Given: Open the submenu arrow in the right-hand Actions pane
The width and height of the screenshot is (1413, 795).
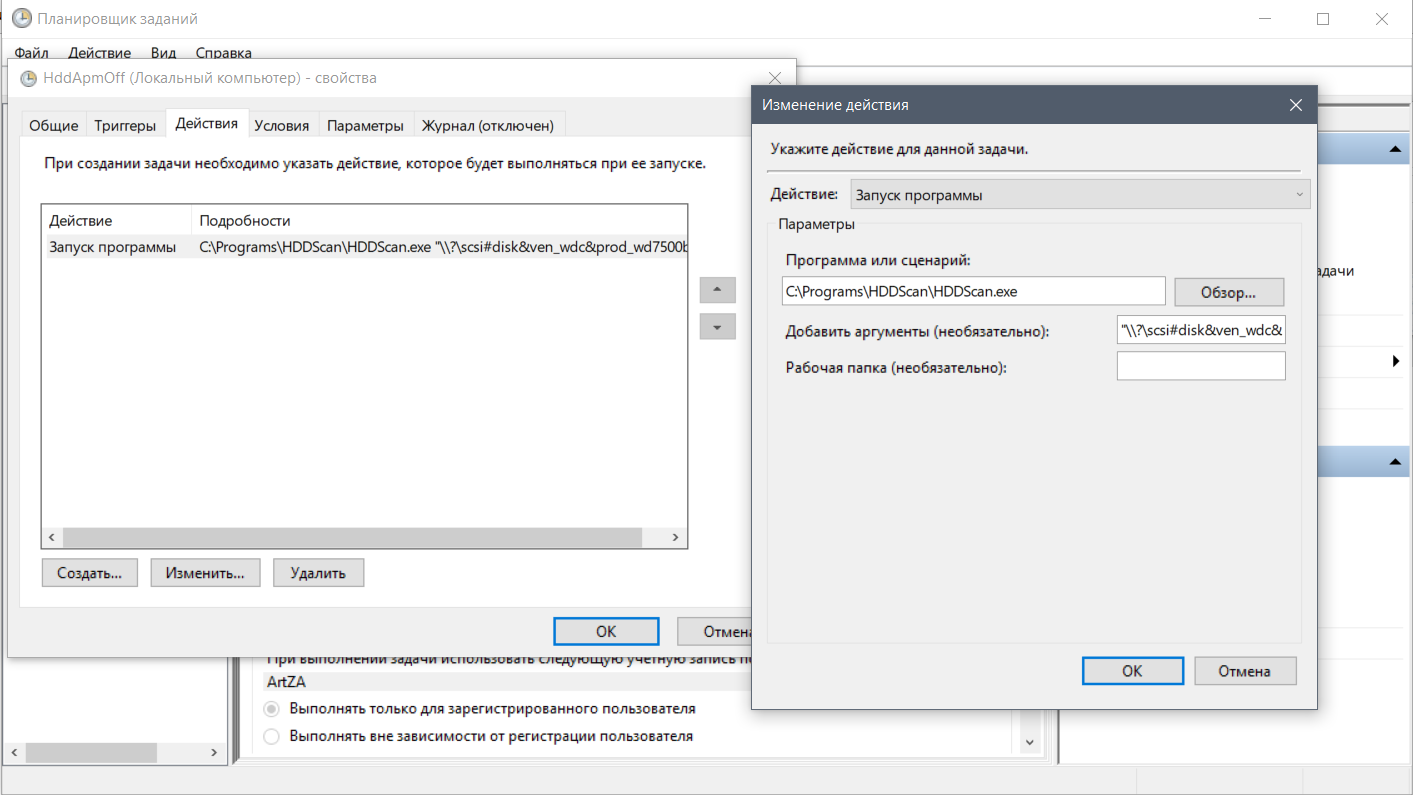Looking at the screenshot, I should [x=1395, y=361].
